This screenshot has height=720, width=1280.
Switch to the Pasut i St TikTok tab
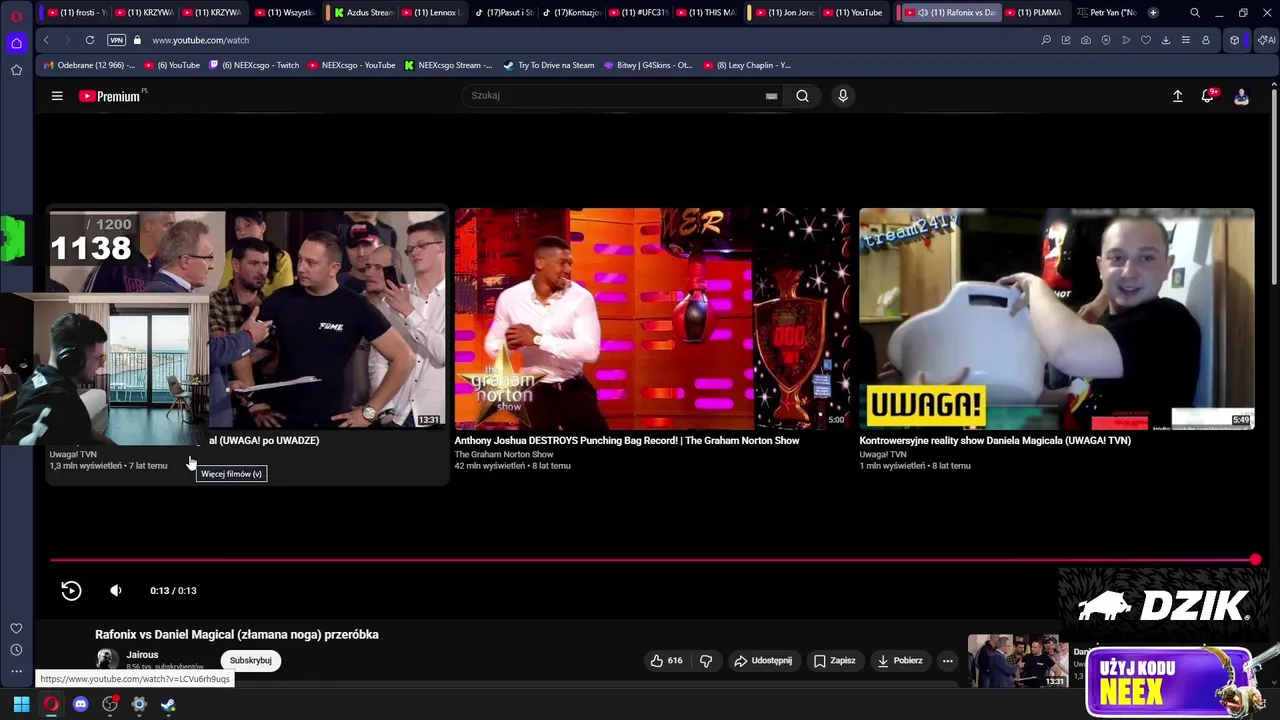(x=505, y=13)
